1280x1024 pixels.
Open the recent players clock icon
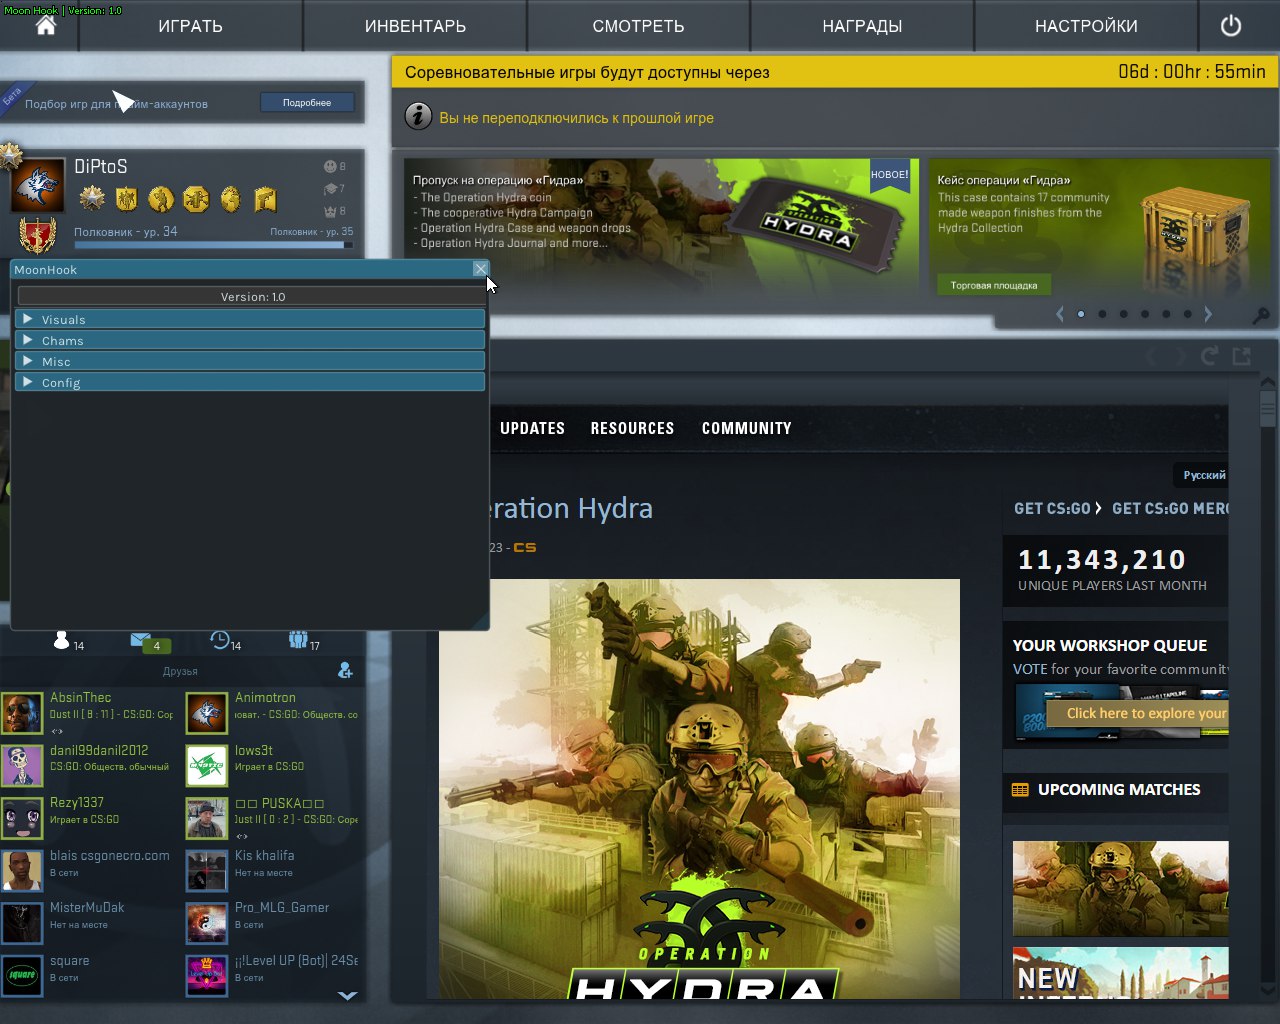tap(220, 640)
